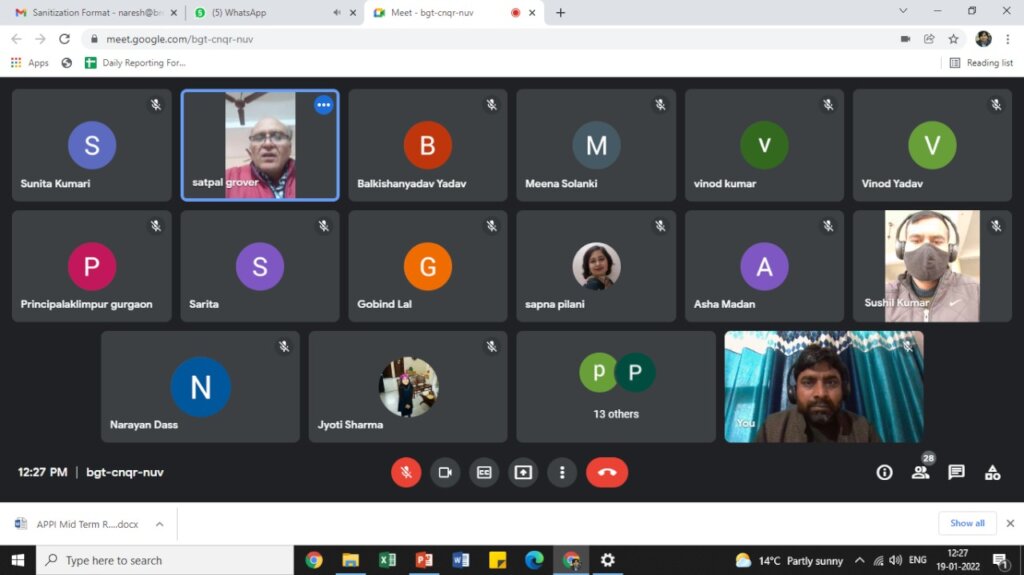Open the 13 others participants tile

[x=616, y=387]
